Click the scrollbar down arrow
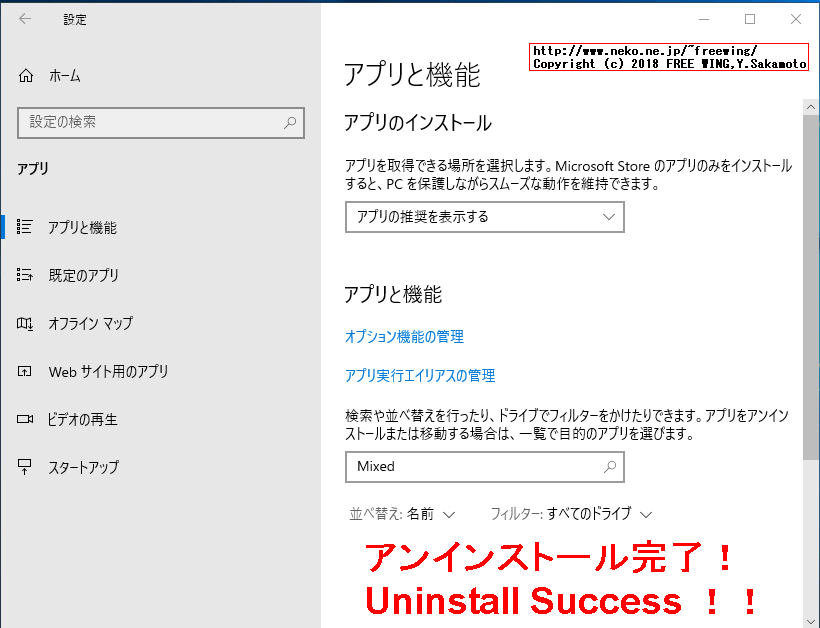Viewport: 820px width, 628px height. 811,620
